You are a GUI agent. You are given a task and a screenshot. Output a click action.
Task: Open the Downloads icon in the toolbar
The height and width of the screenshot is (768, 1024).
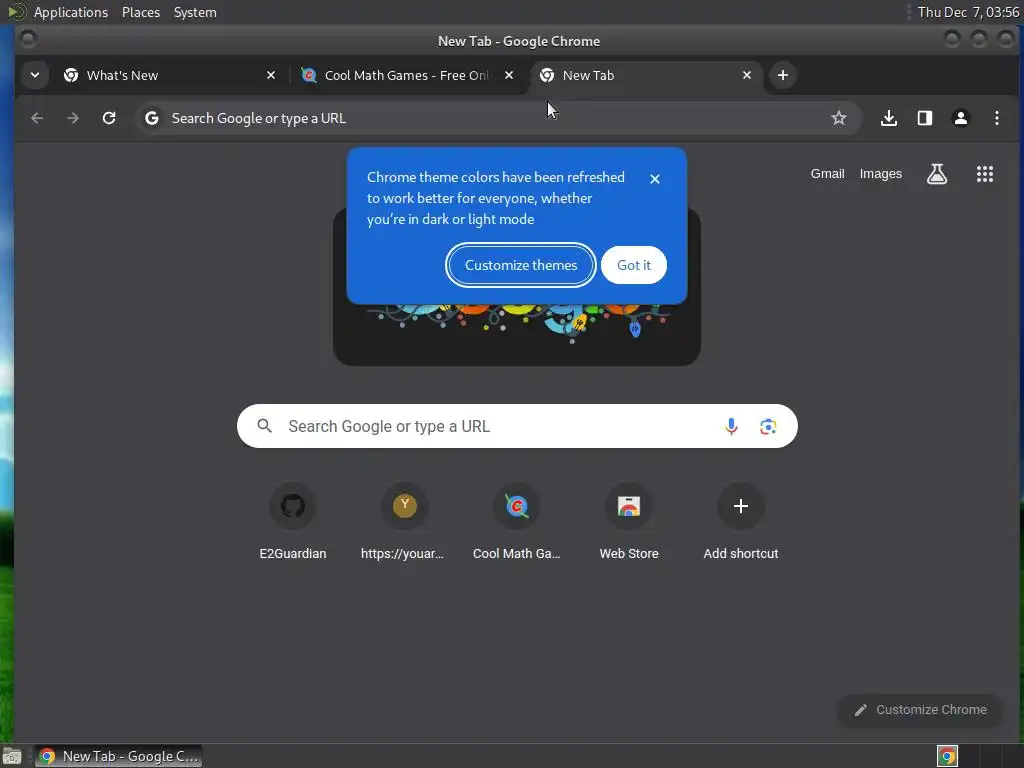889,118
